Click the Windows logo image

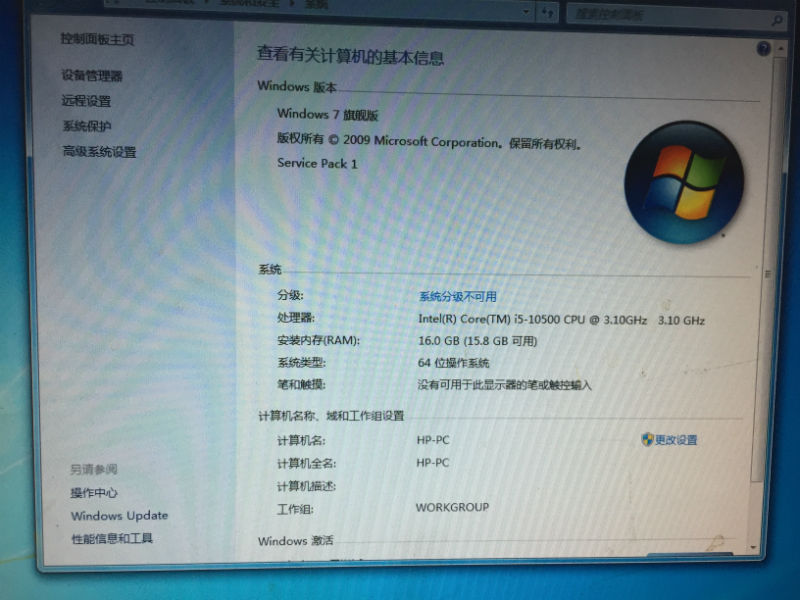(x=684, y=182)
